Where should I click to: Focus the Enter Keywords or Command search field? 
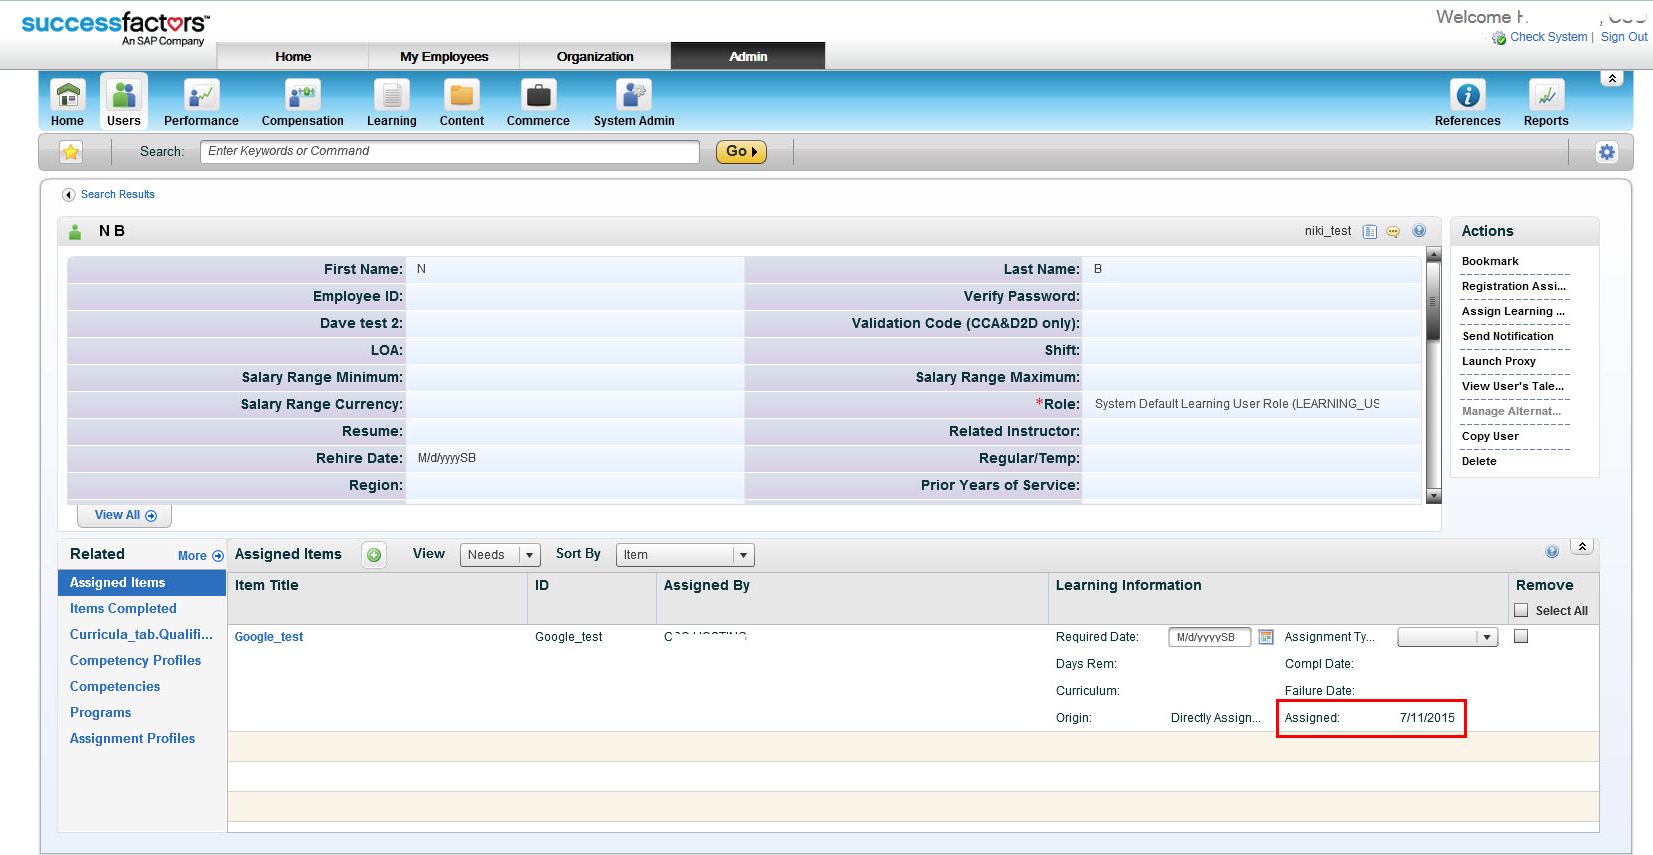[449, 152]
